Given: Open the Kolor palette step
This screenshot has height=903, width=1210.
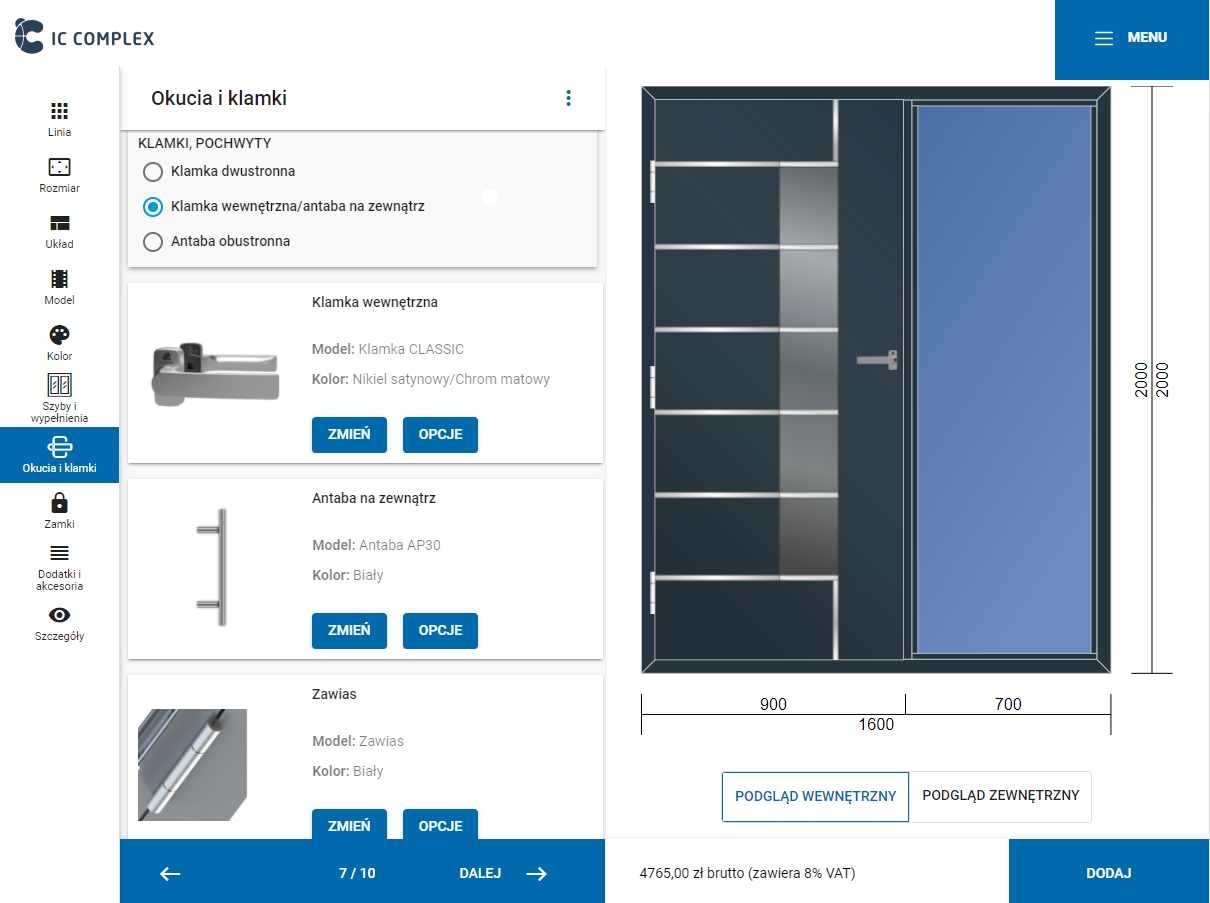Looking at the screenshot, I should (59, 343).
